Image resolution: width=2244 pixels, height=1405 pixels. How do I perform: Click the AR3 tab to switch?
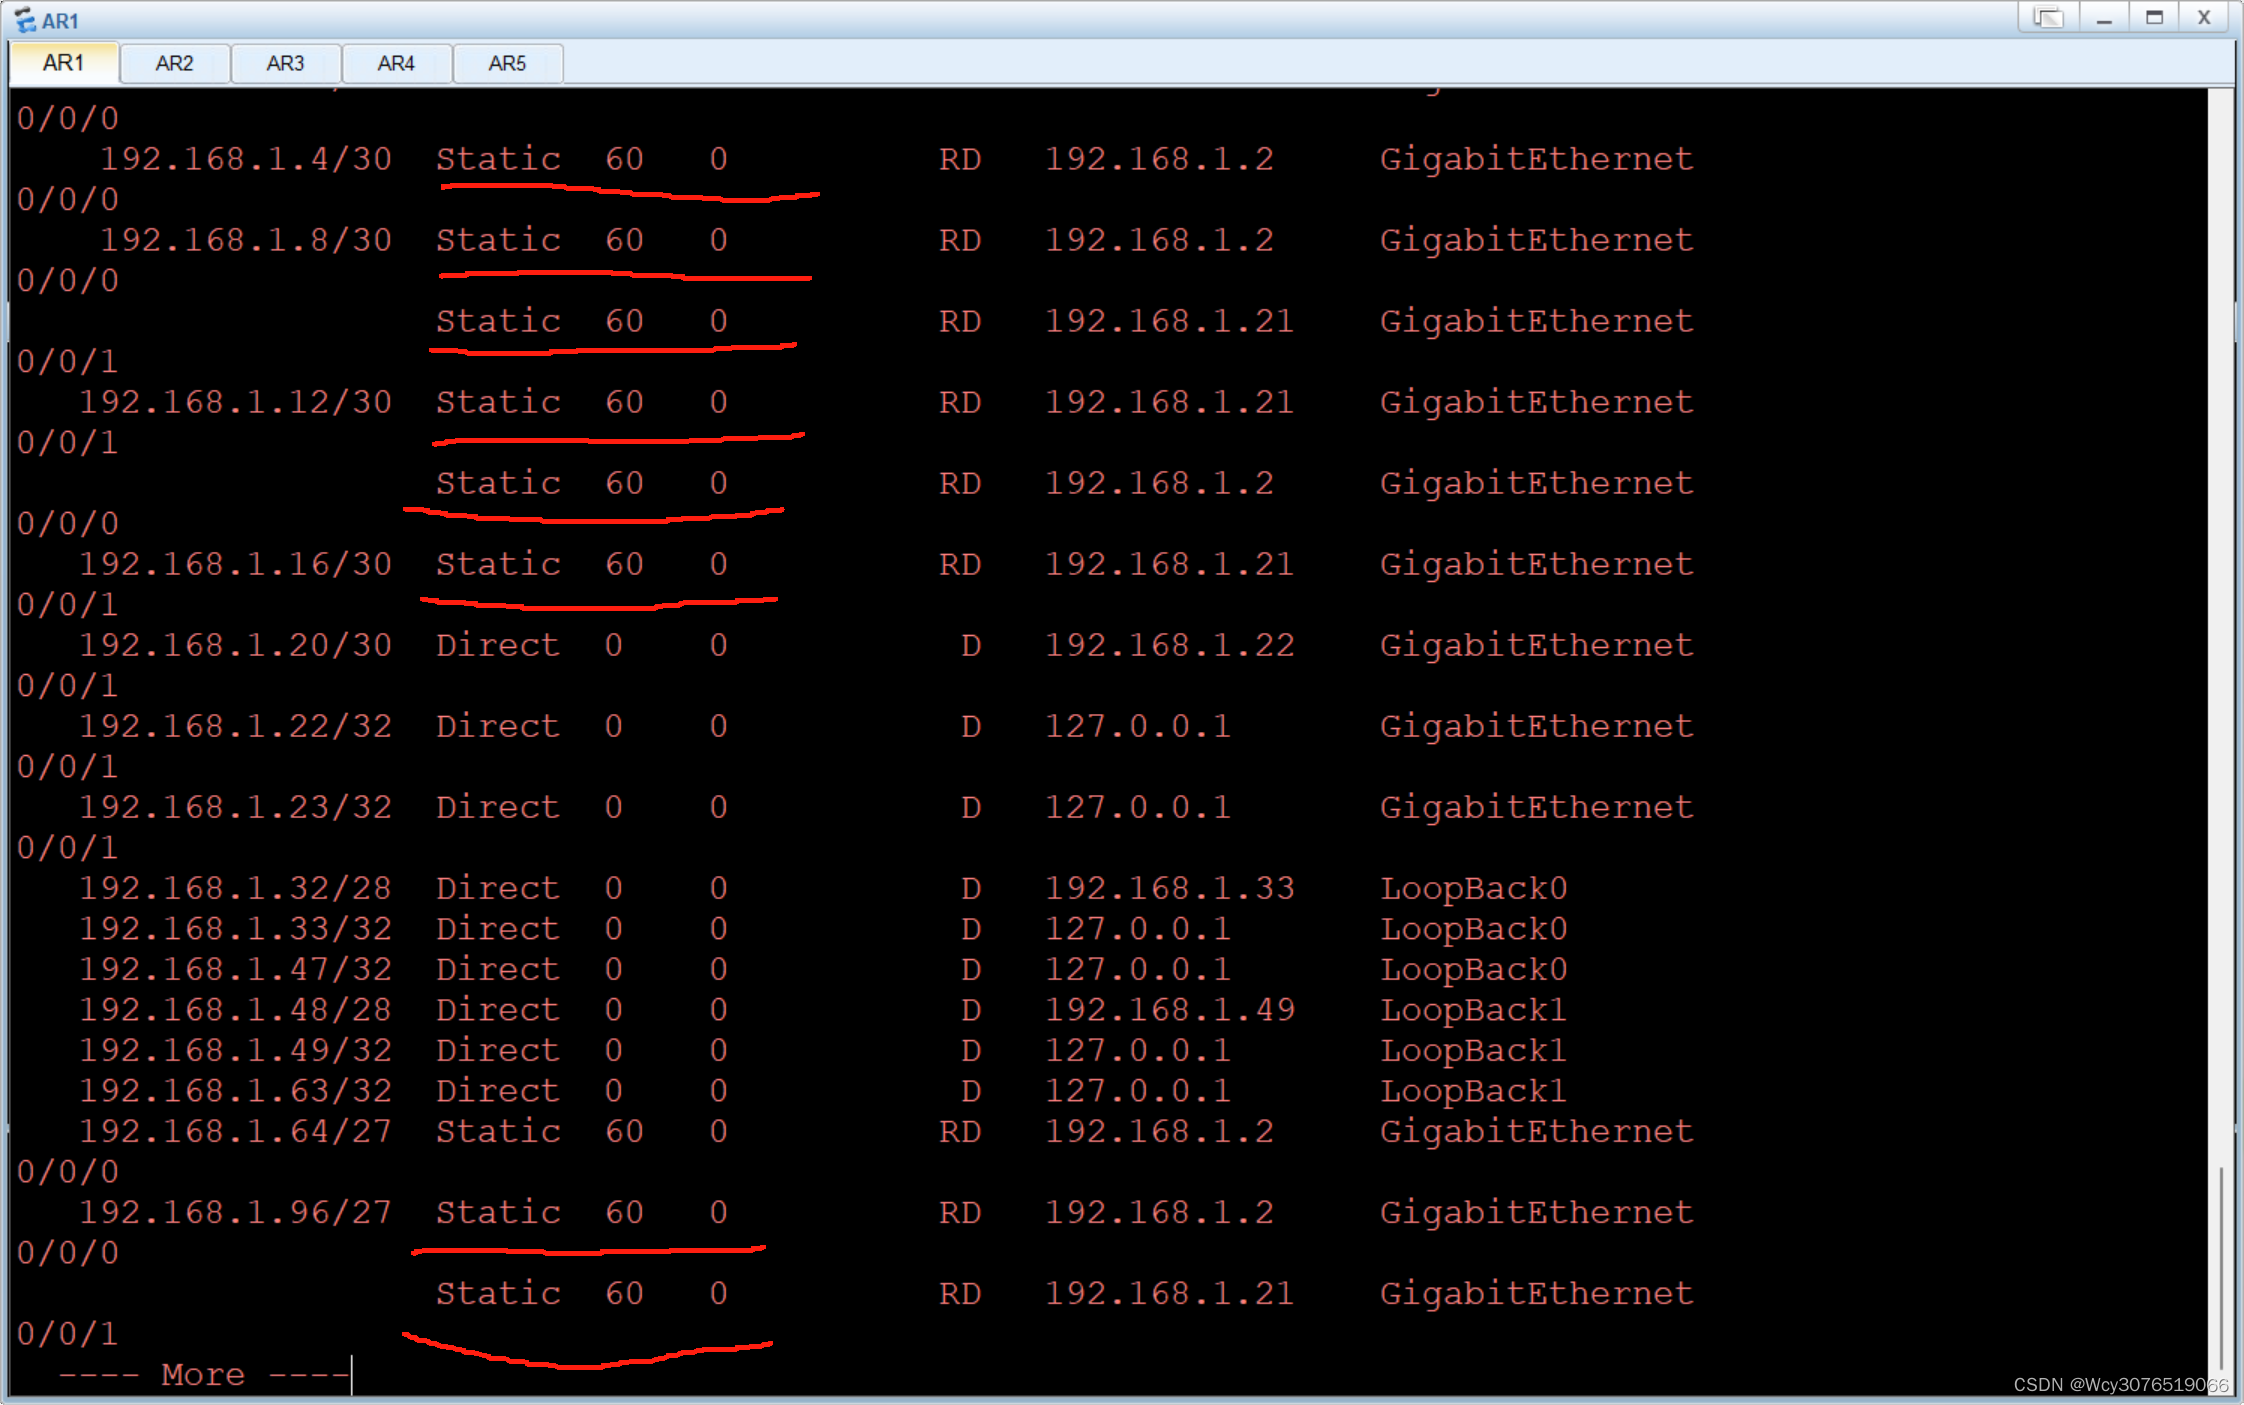tap(286, 62)
